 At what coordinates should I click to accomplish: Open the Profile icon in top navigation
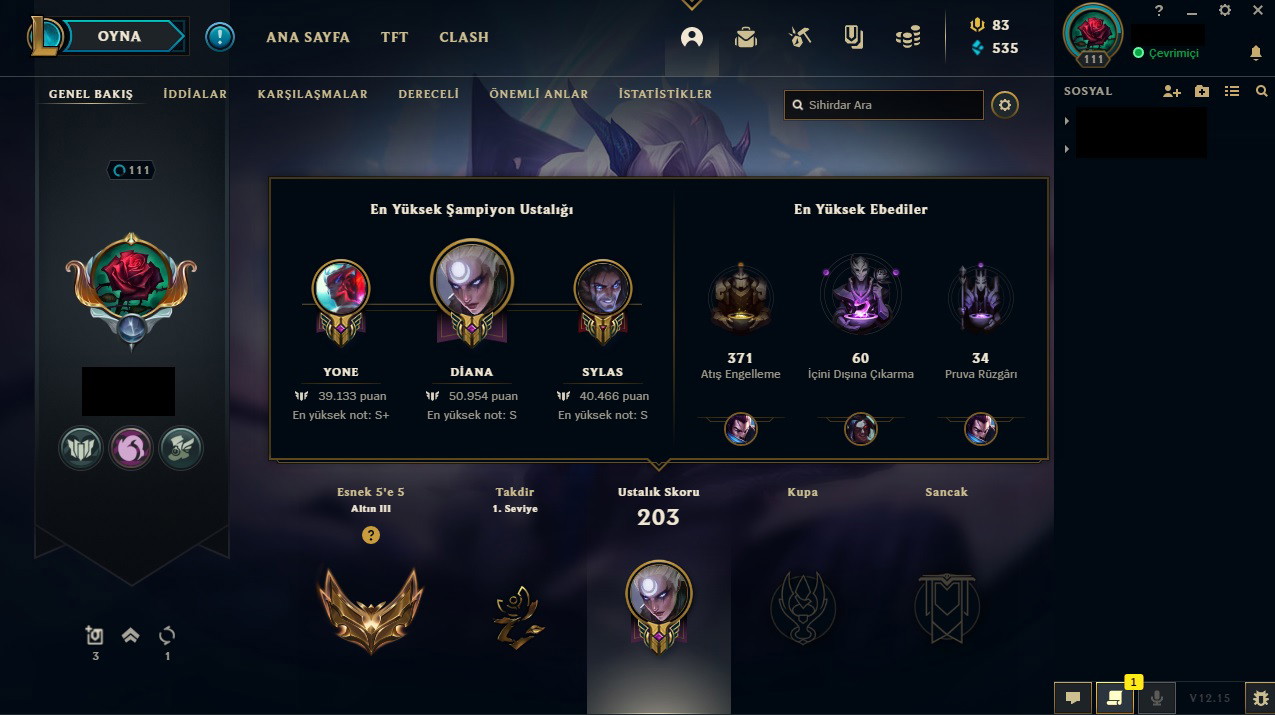coord(691,37)
